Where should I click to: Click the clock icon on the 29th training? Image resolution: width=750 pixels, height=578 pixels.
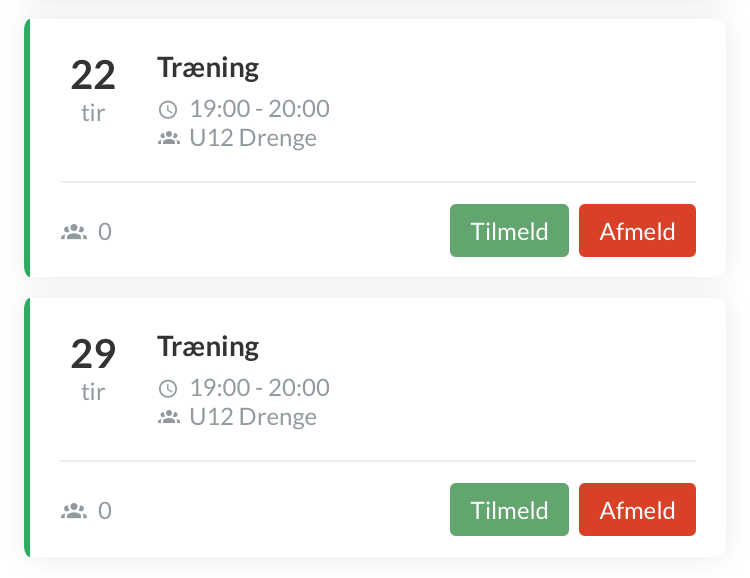tap(168, 389)
